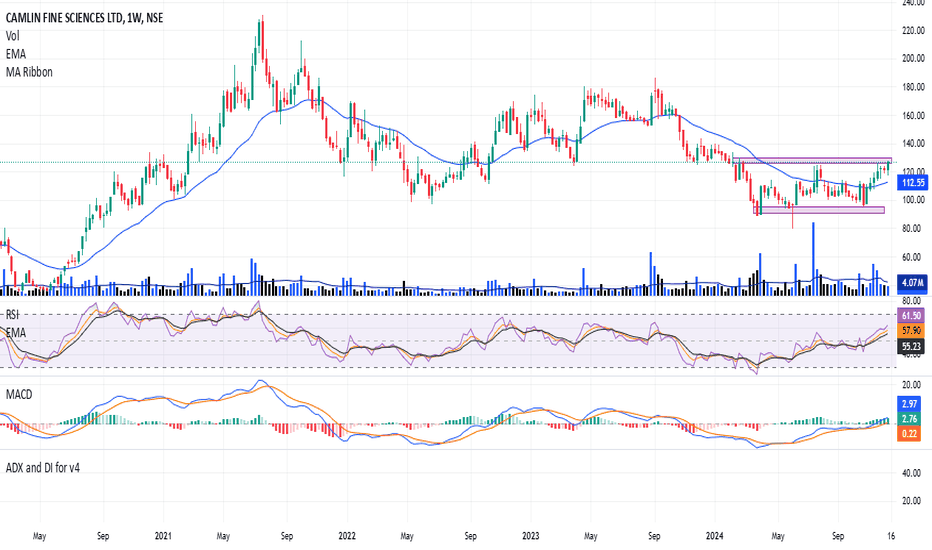Click the orange 57.90 RSI value tag

coord(911,330)
